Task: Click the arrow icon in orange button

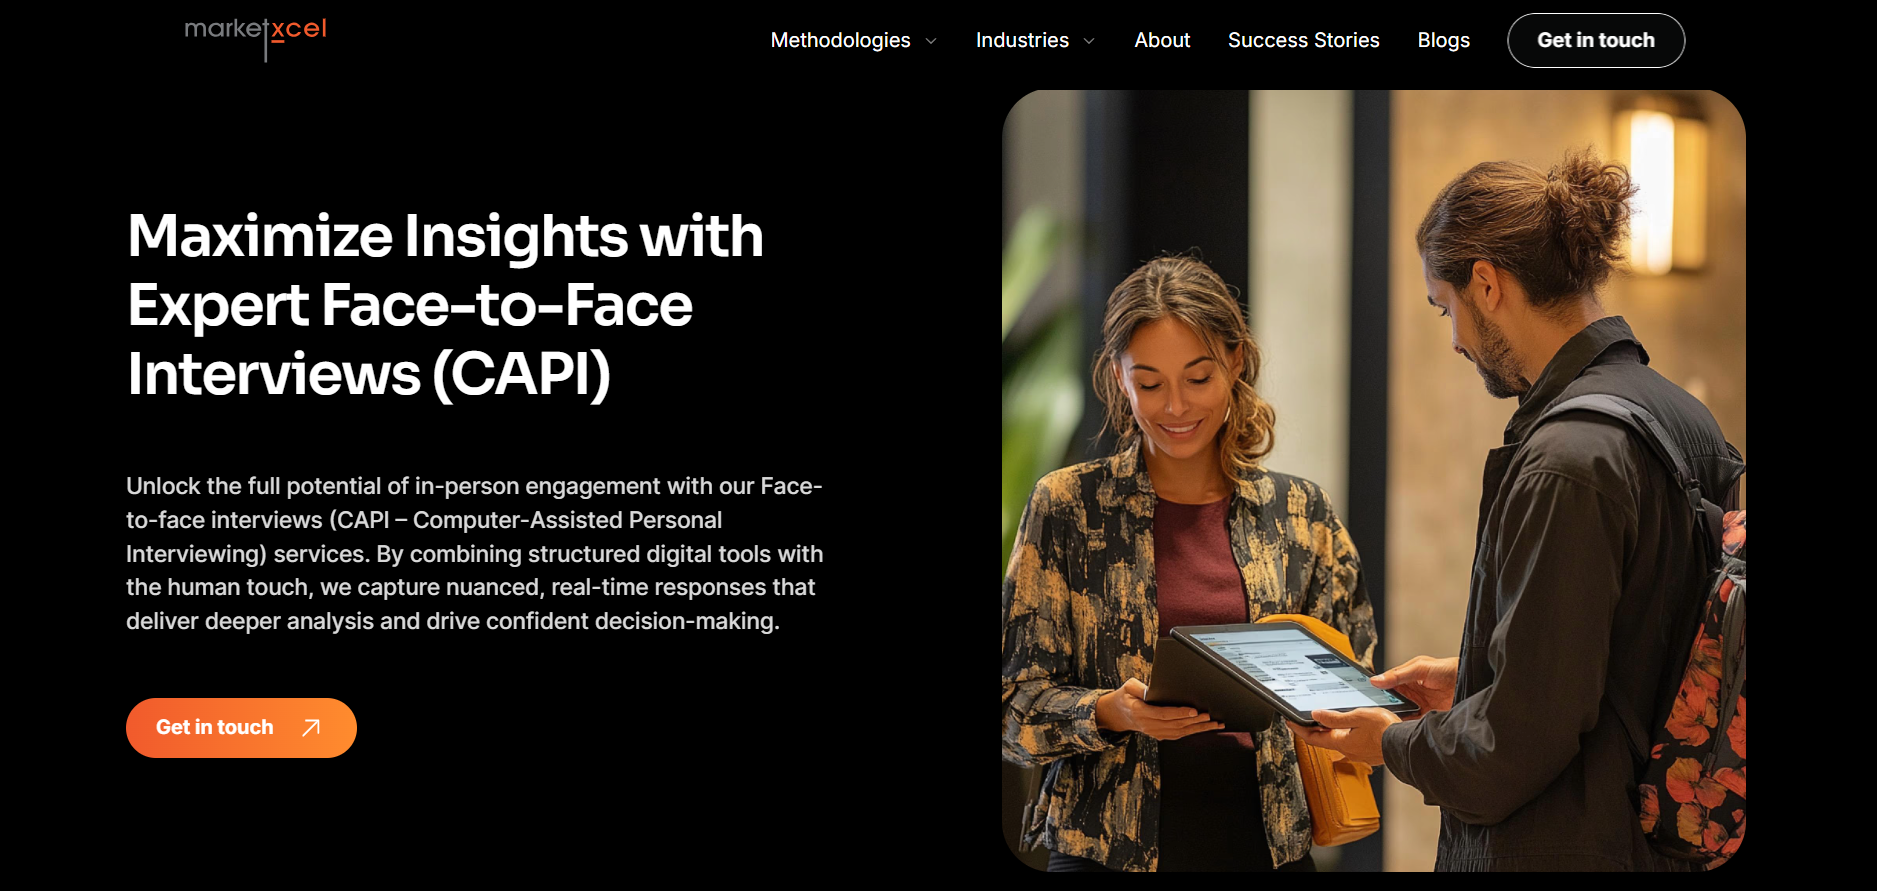Action: [x=311, y=728]
